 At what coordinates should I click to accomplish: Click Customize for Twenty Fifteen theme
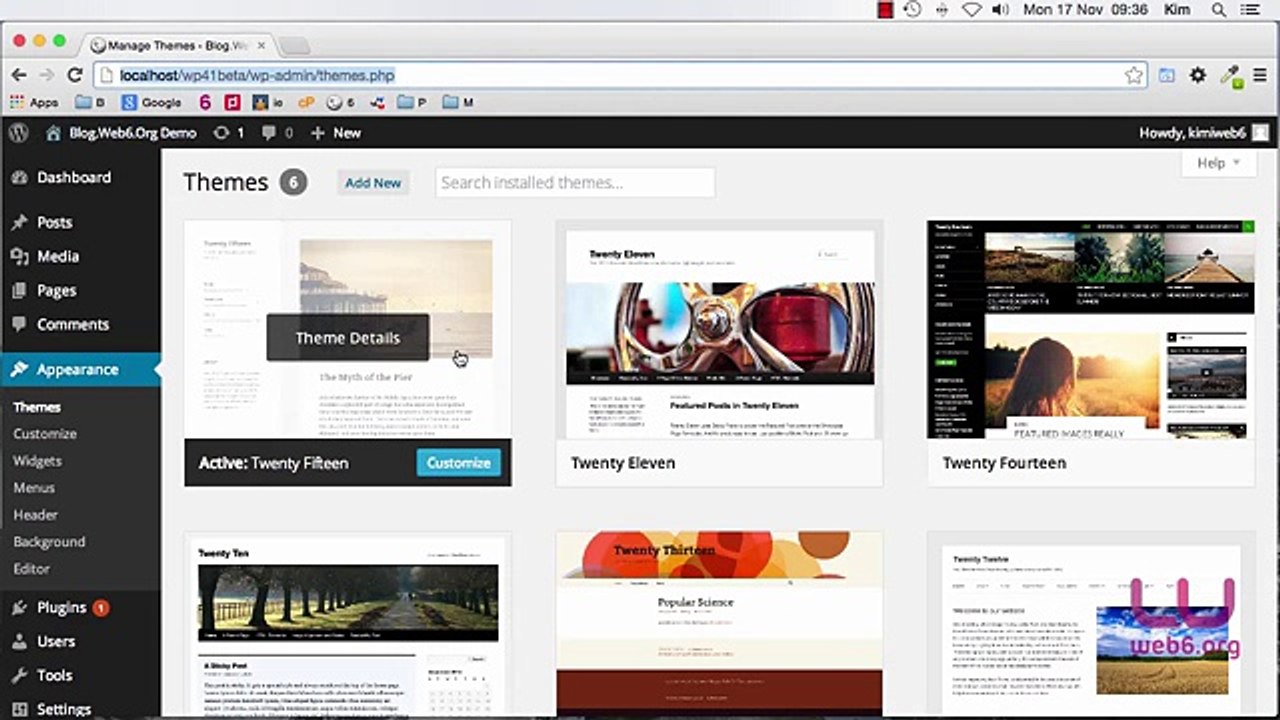459,463
